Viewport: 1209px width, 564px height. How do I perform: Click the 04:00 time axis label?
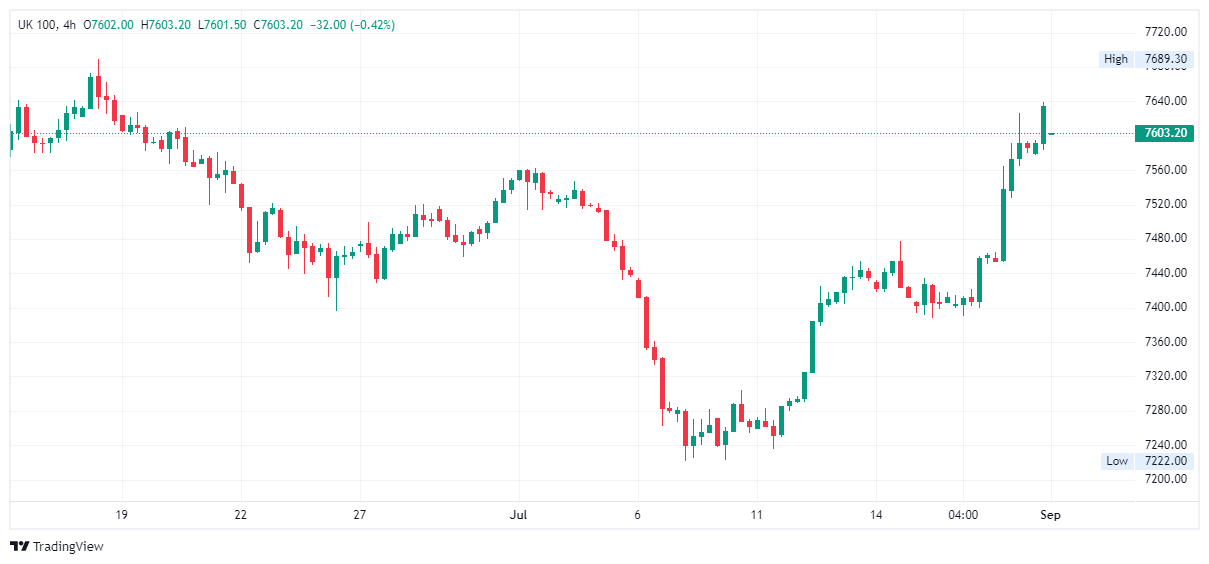tap(963, 515)
